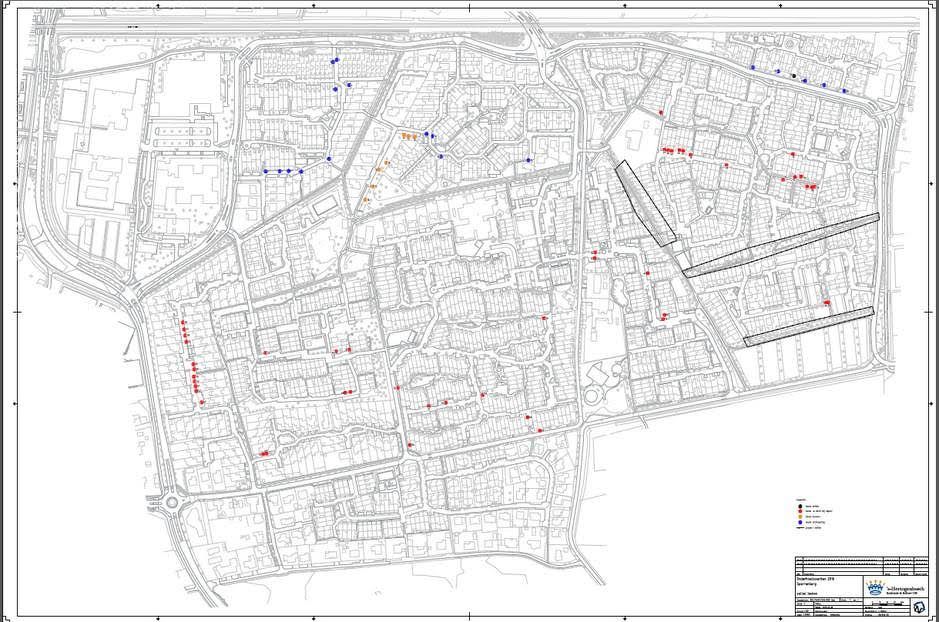Click the leftmost blue marker in the row of four
Screen dimensions: 939x622
click(266, 171)
